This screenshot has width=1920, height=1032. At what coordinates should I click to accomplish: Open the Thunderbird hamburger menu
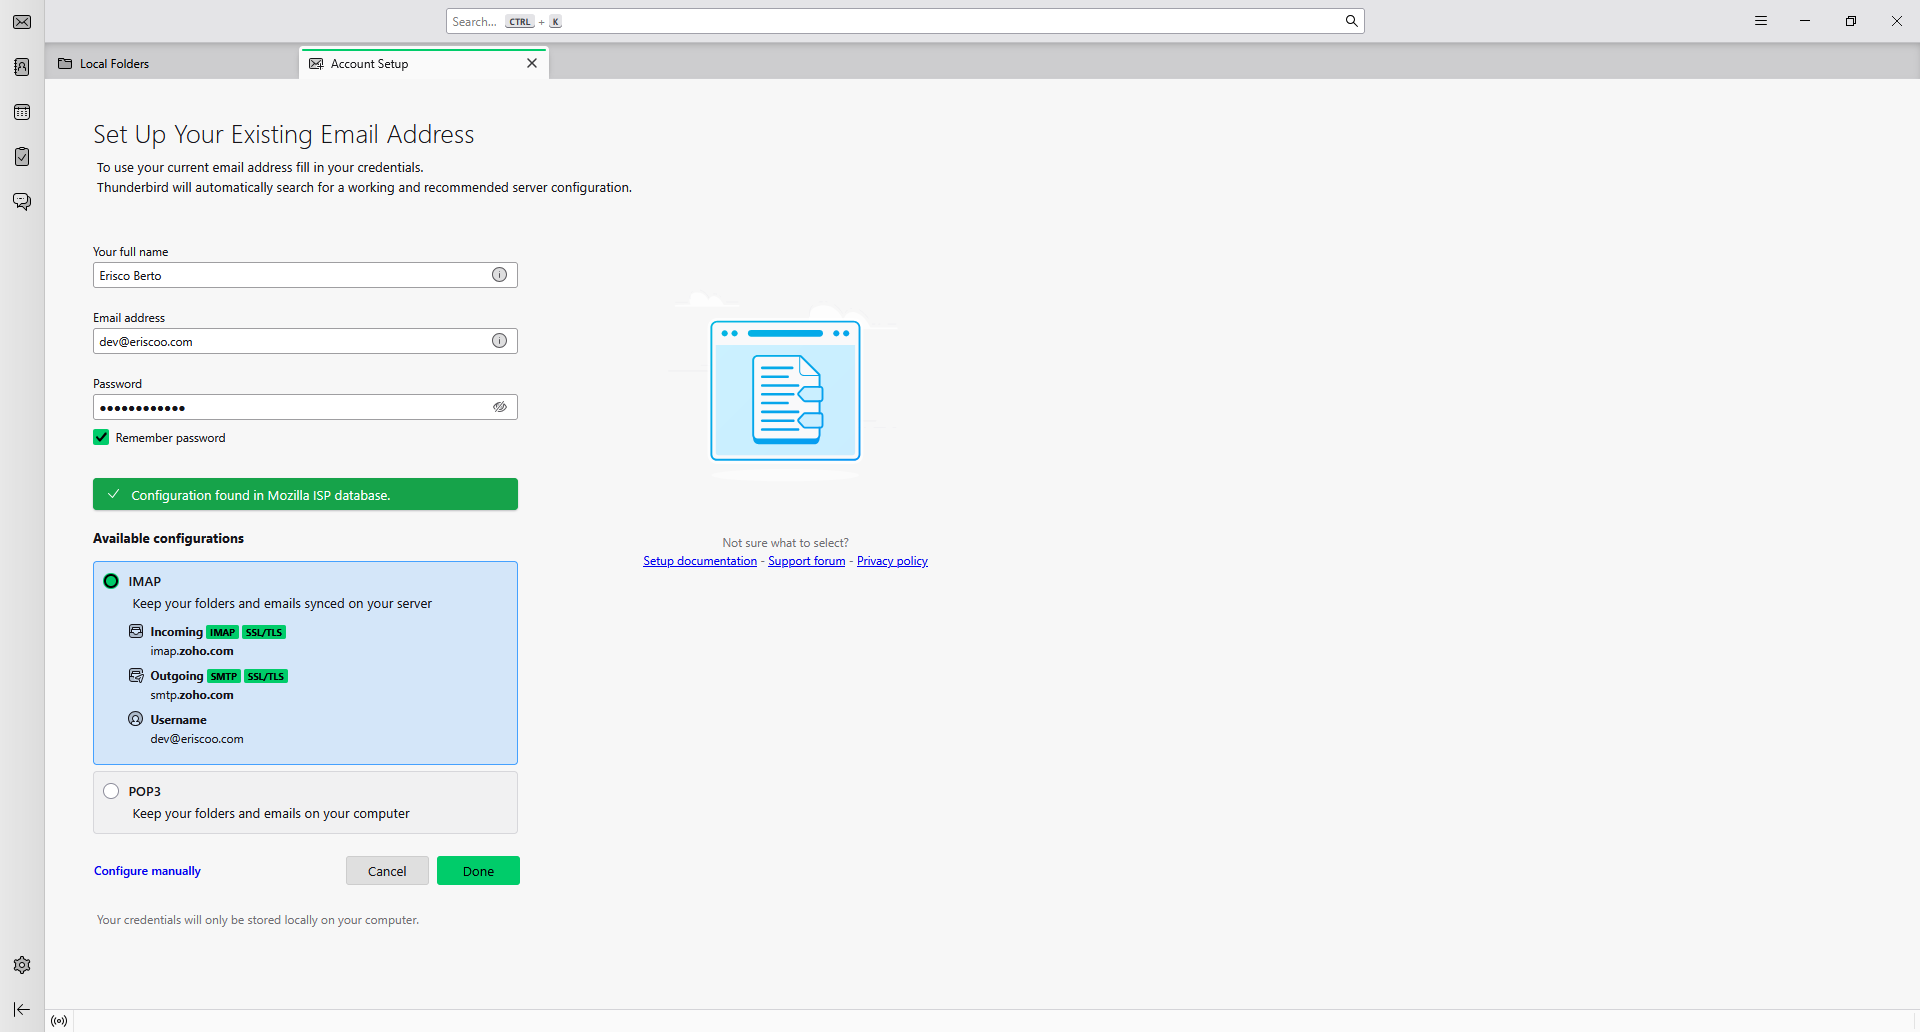(x=1761, y=21)
